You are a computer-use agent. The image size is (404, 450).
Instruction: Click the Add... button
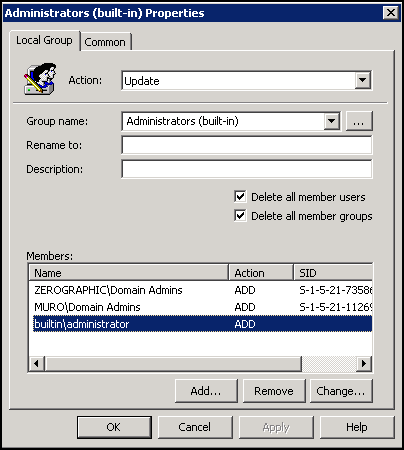pos(206,391)
